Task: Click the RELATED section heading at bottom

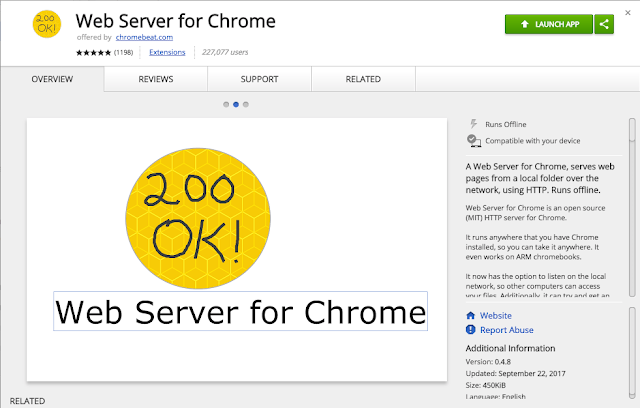Action: coord(27,401)
